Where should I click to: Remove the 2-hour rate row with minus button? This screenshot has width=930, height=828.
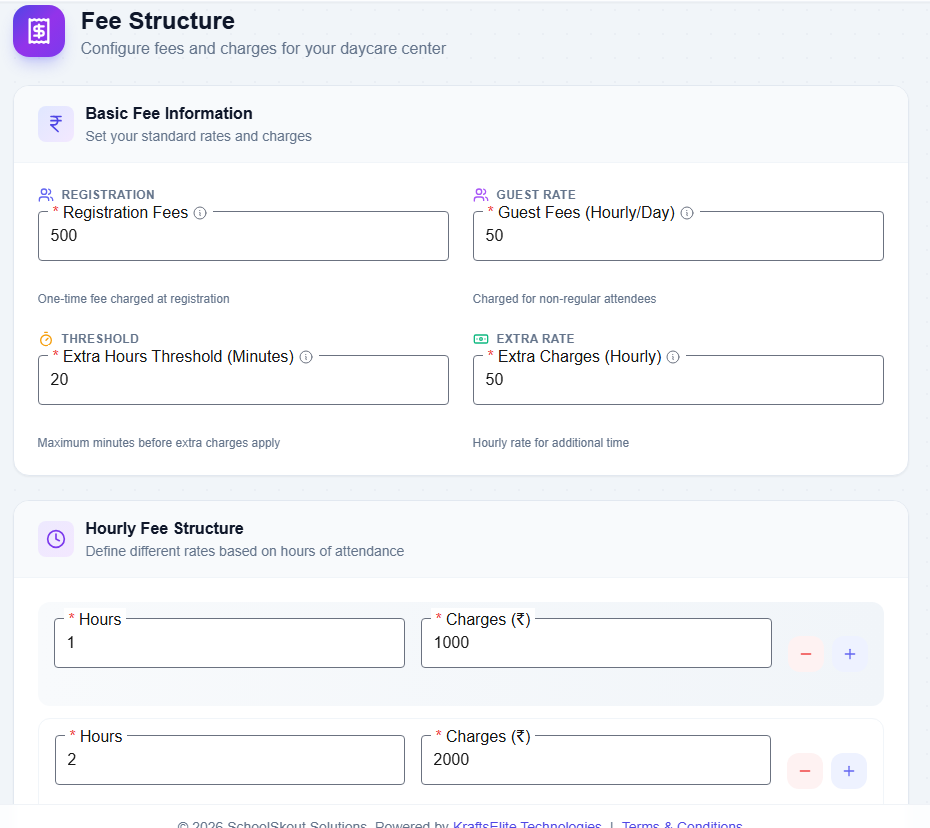[x=805, y=771]
